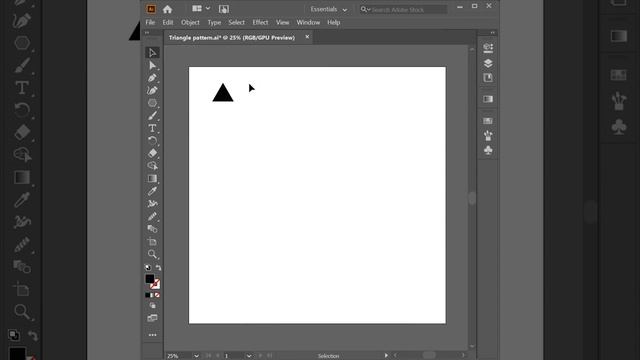The height and width of the screenshot is (360, 640).
Task: Open the zoom level dropdown
Action: pyautogui.click(x=196, y=356)
